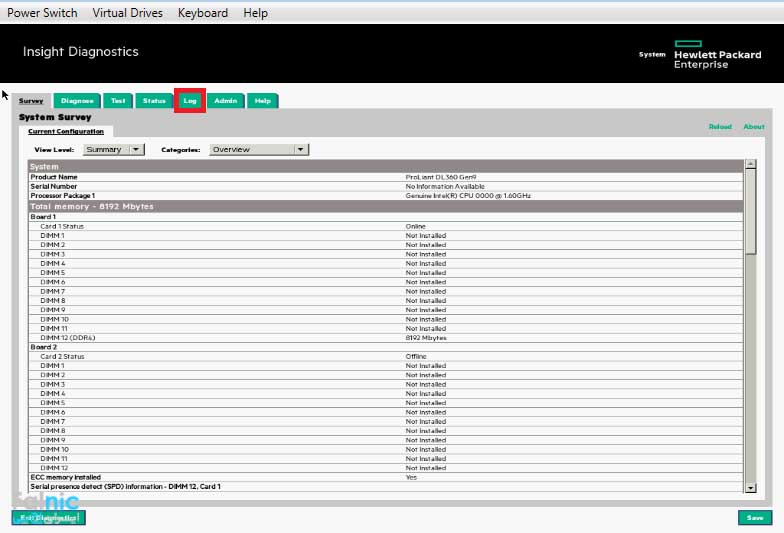
Task: Switch to the Diagnose tab
Action: (x=77, y=101)
